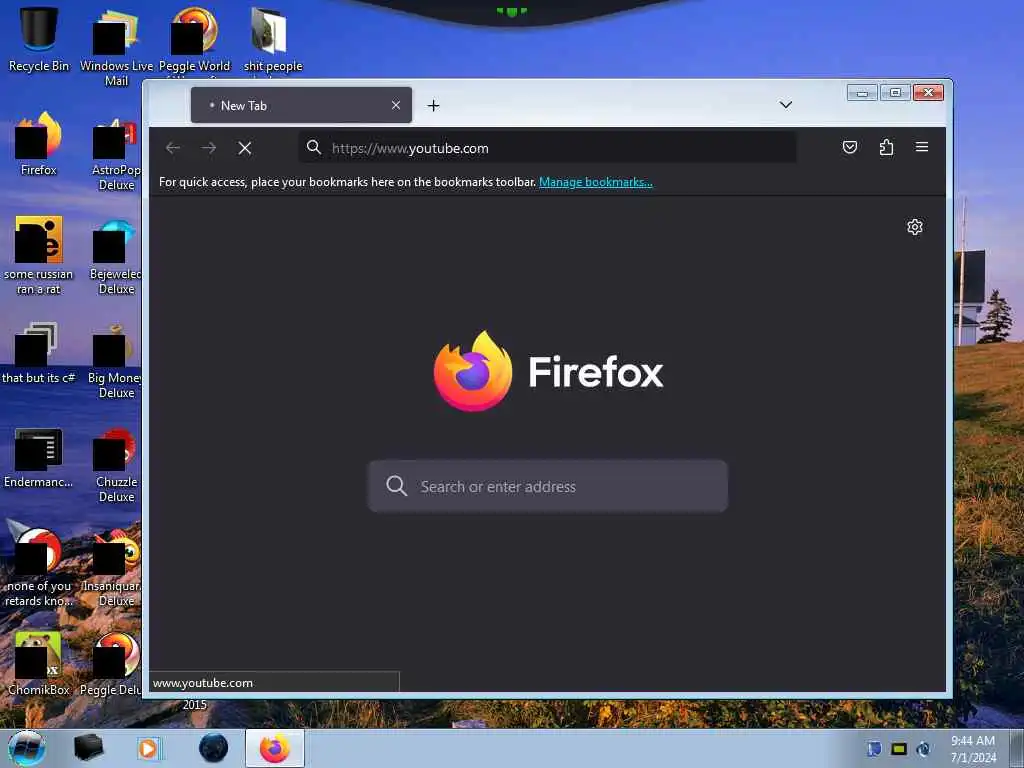Screen dimensions: 1024x768
Task: Select the Firefox desktop shortcut
Action: [39, 144]
